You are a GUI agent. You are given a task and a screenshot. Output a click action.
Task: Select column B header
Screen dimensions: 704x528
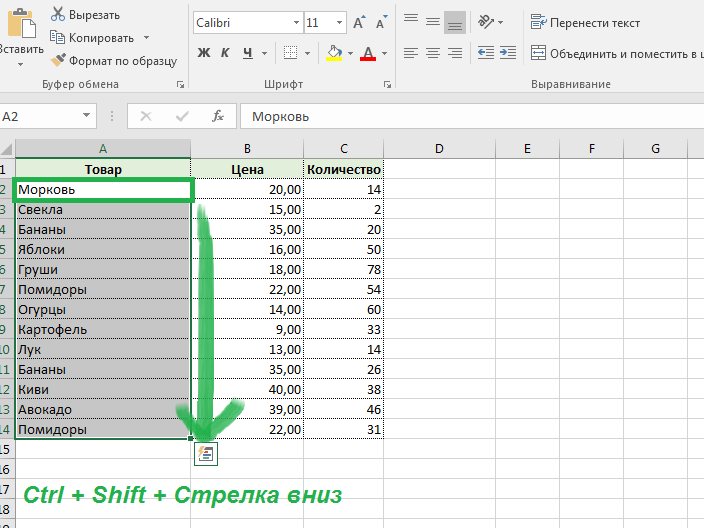pyautogui.click(x=247, y=149)
